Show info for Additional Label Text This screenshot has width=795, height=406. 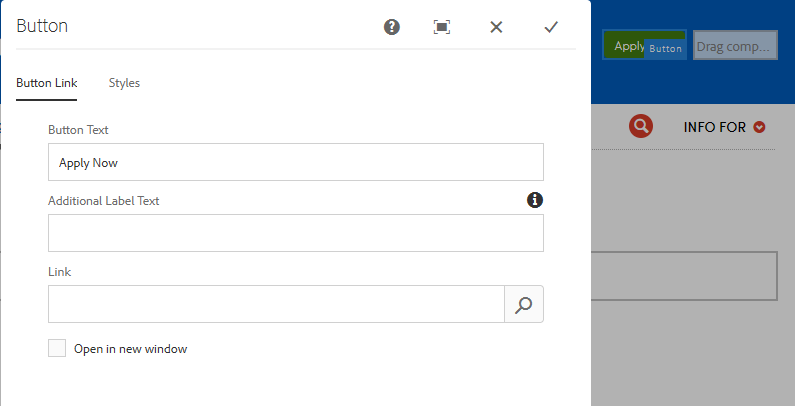pos(535,200)
